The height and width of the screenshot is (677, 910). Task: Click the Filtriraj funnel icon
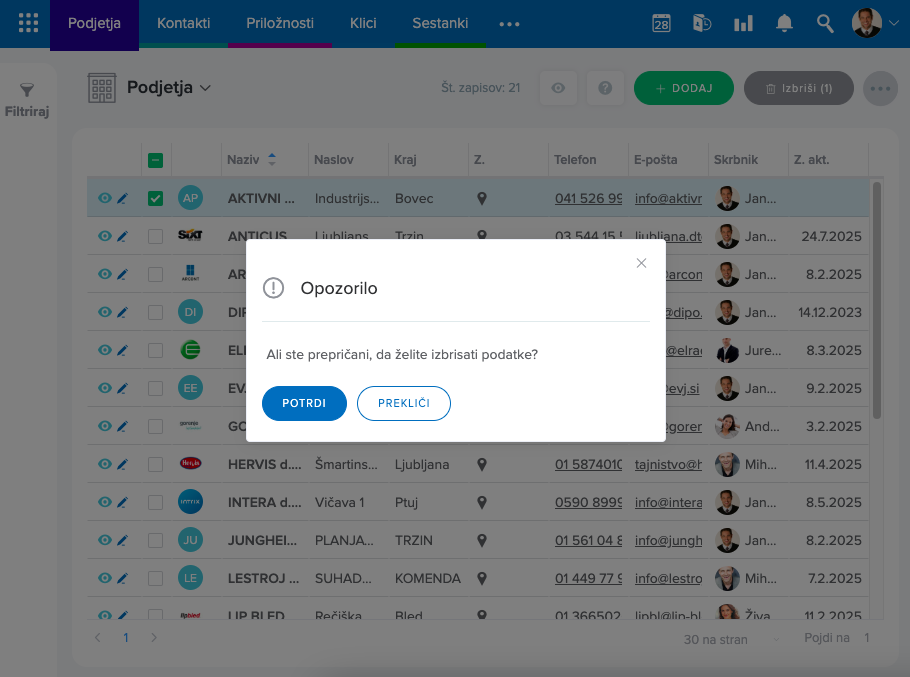pyautogui.click(x=27, y=91)
